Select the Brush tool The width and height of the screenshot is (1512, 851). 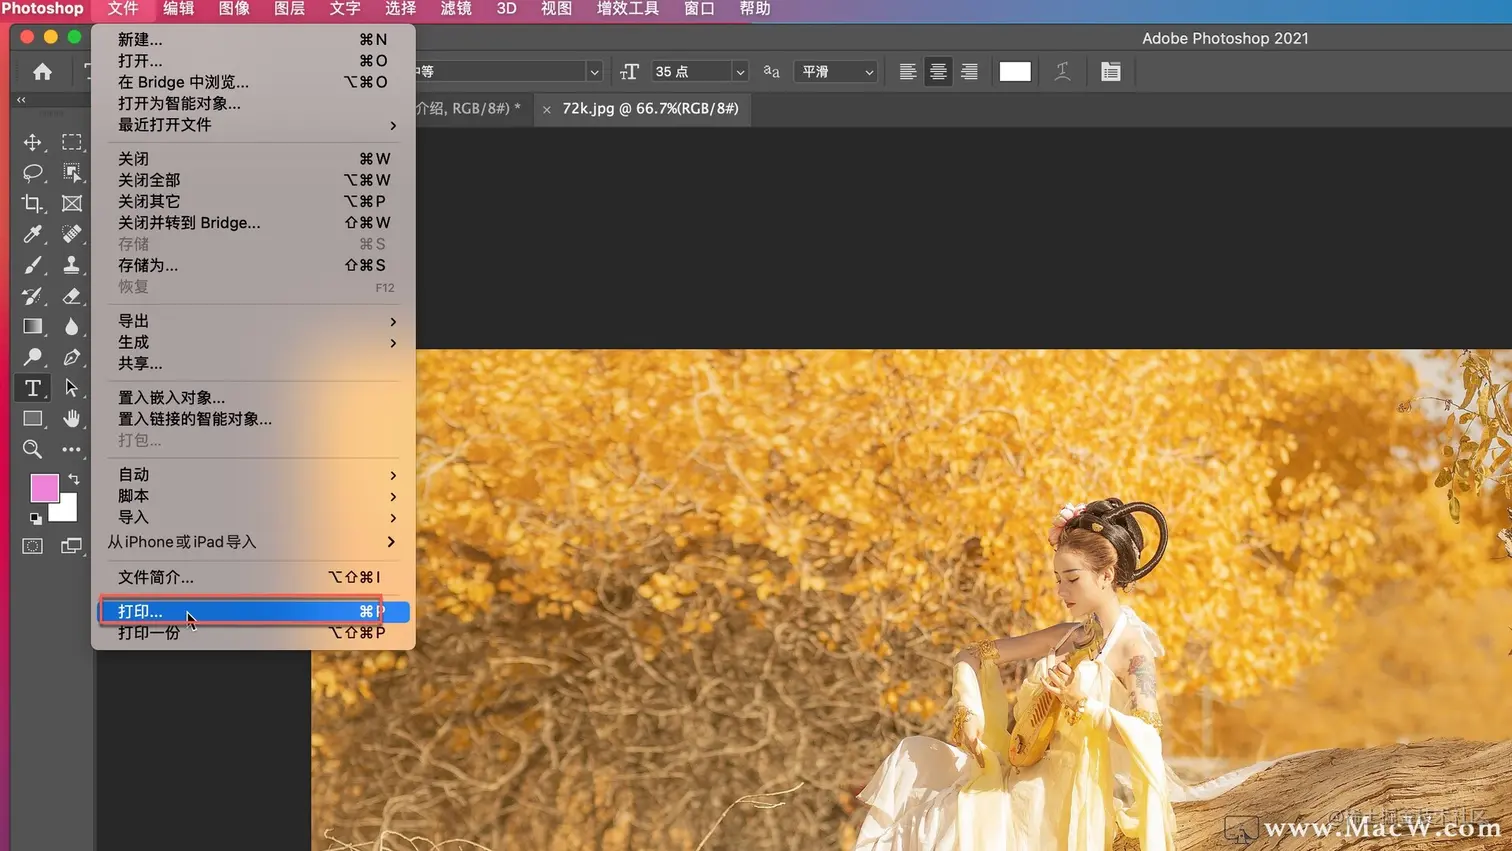tap(32, 265)
